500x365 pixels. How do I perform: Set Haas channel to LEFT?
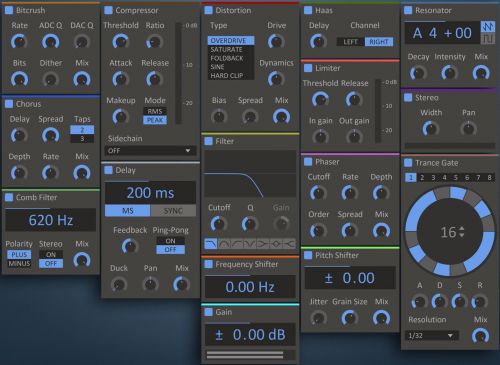(351, 42)
